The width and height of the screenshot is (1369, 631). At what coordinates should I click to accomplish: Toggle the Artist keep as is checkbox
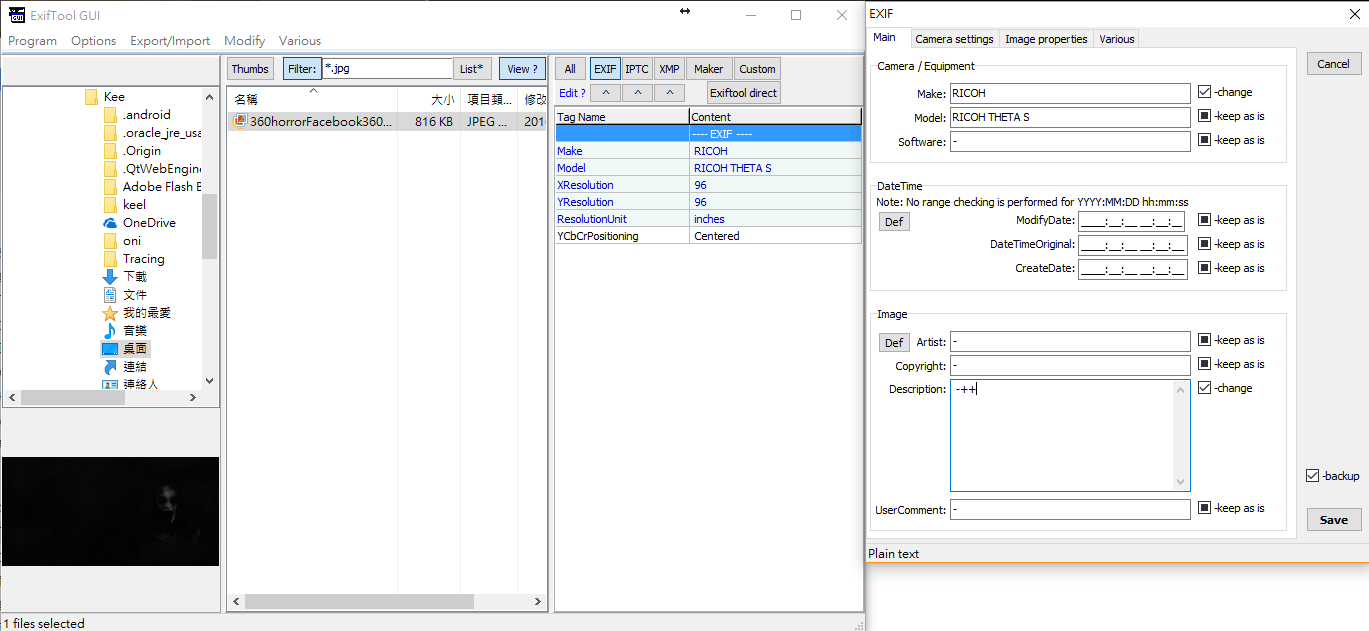pos(1205,340)
